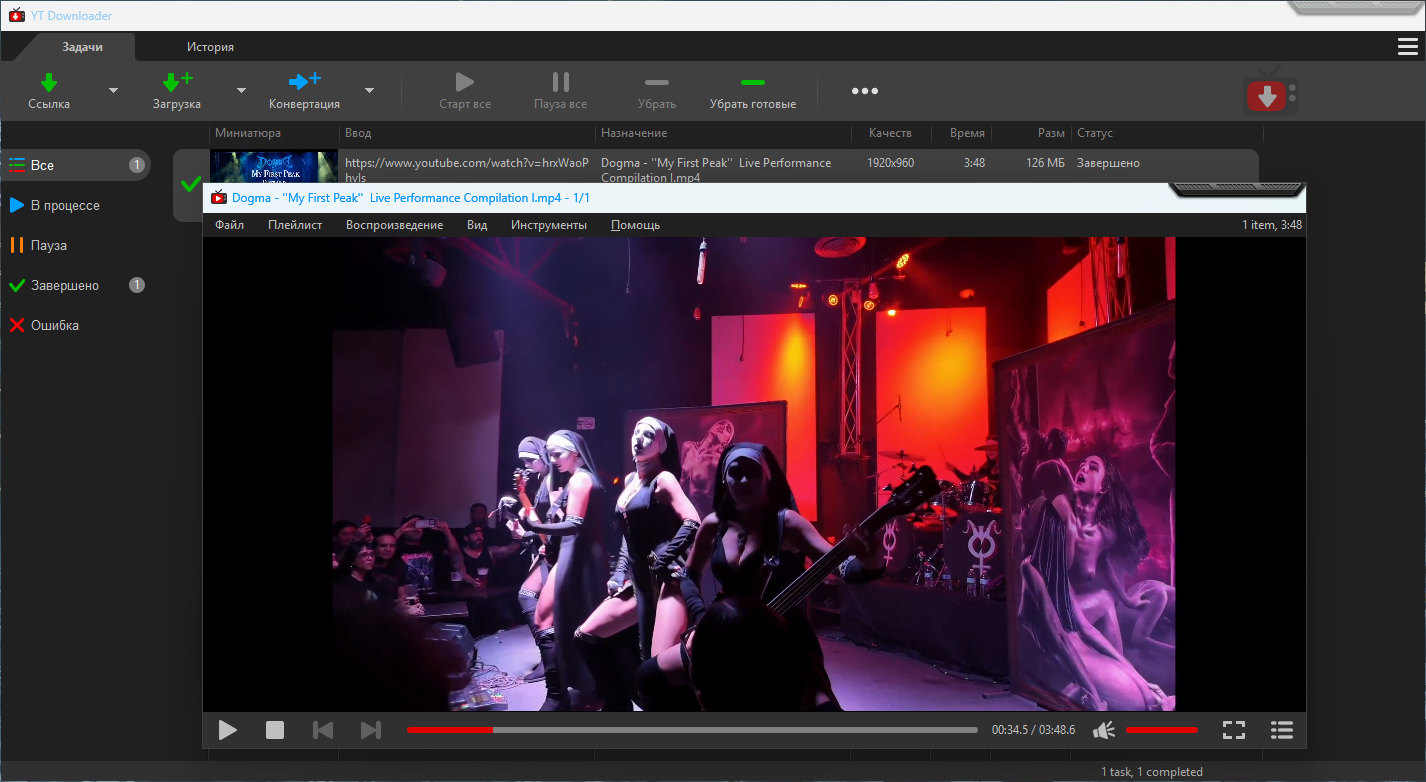The image size is (1426, 782).
Task: Expand the Конвертация dropdown arrow
Action: point(369,91)
